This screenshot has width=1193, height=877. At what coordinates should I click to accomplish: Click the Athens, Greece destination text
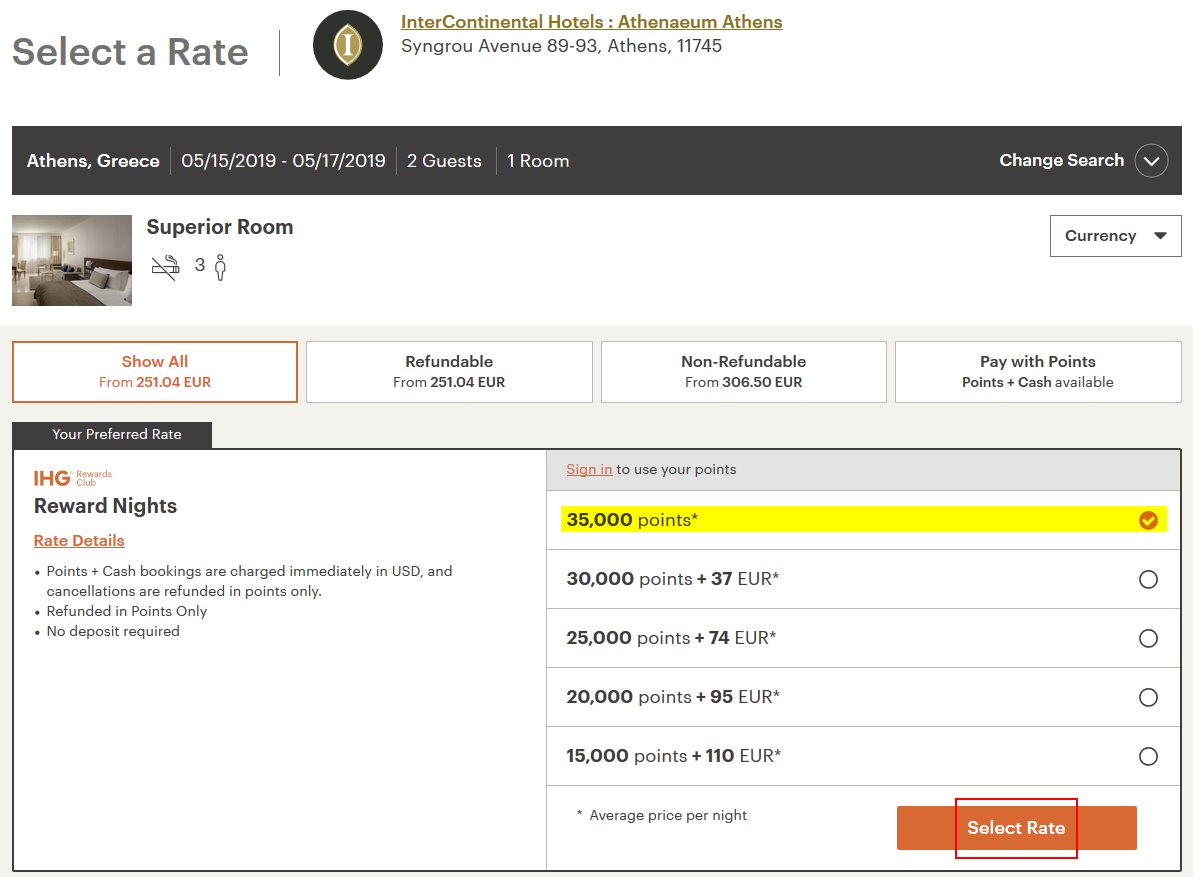click(x=93, y=161)
